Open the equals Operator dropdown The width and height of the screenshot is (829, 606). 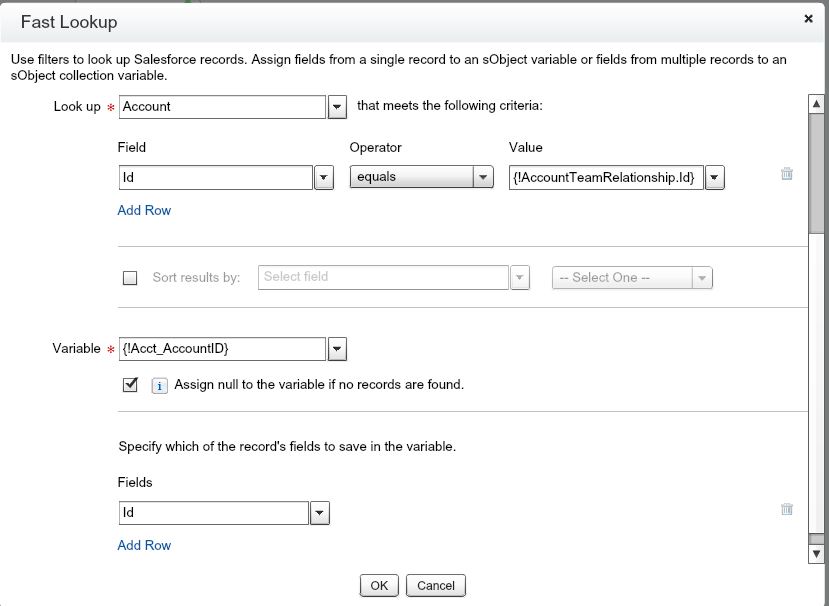[x=484, y=178]
